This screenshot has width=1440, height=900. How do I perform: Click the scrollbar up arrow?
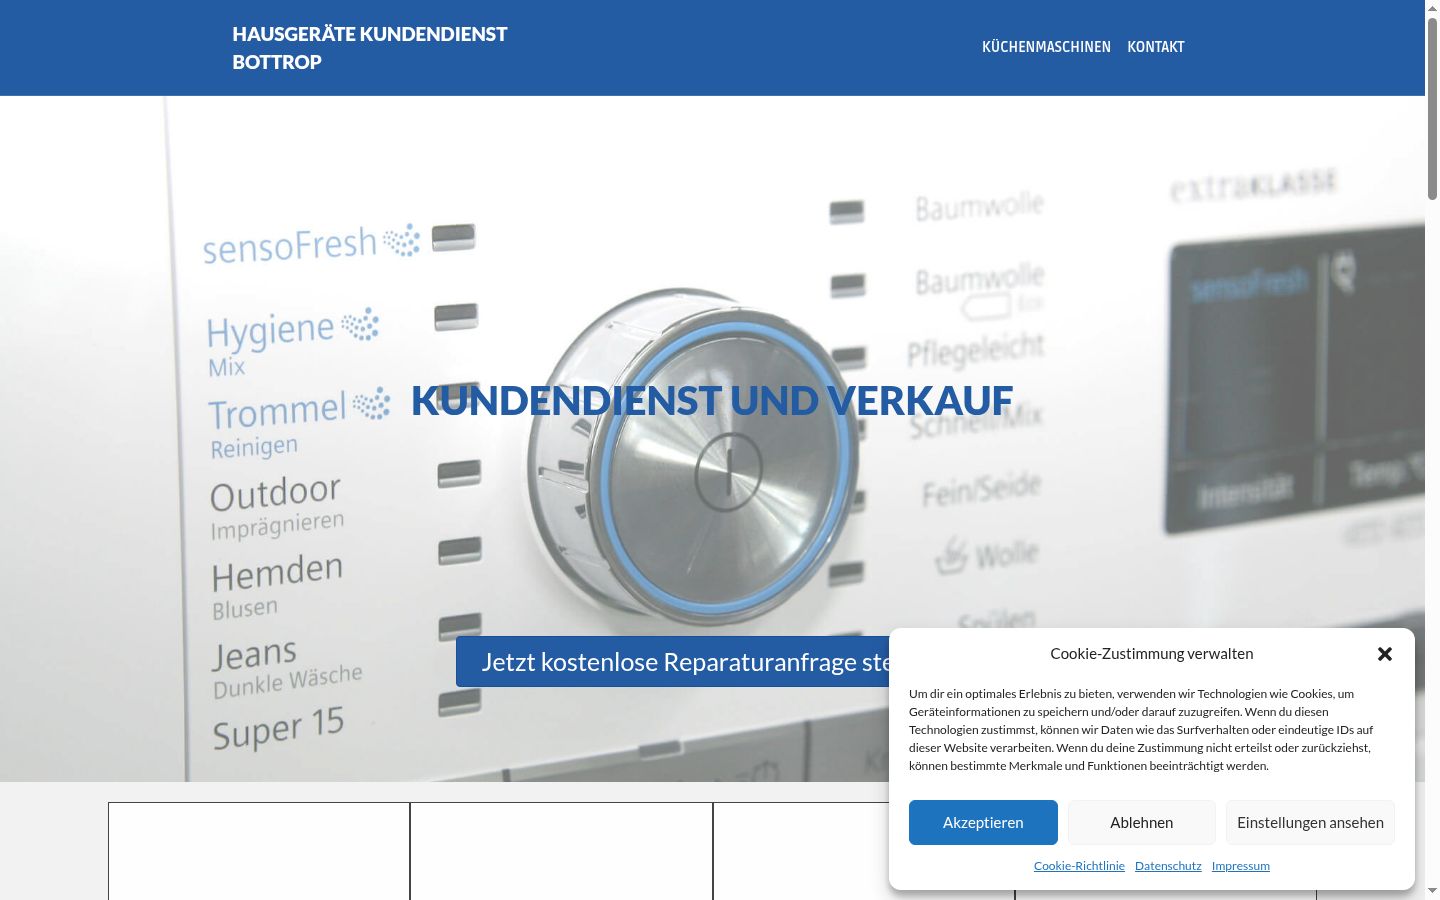point(1432,8)
